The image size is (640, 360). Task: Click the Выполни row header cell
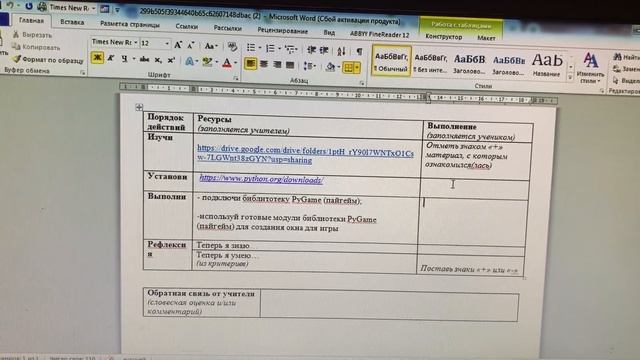tap(168, 215)
